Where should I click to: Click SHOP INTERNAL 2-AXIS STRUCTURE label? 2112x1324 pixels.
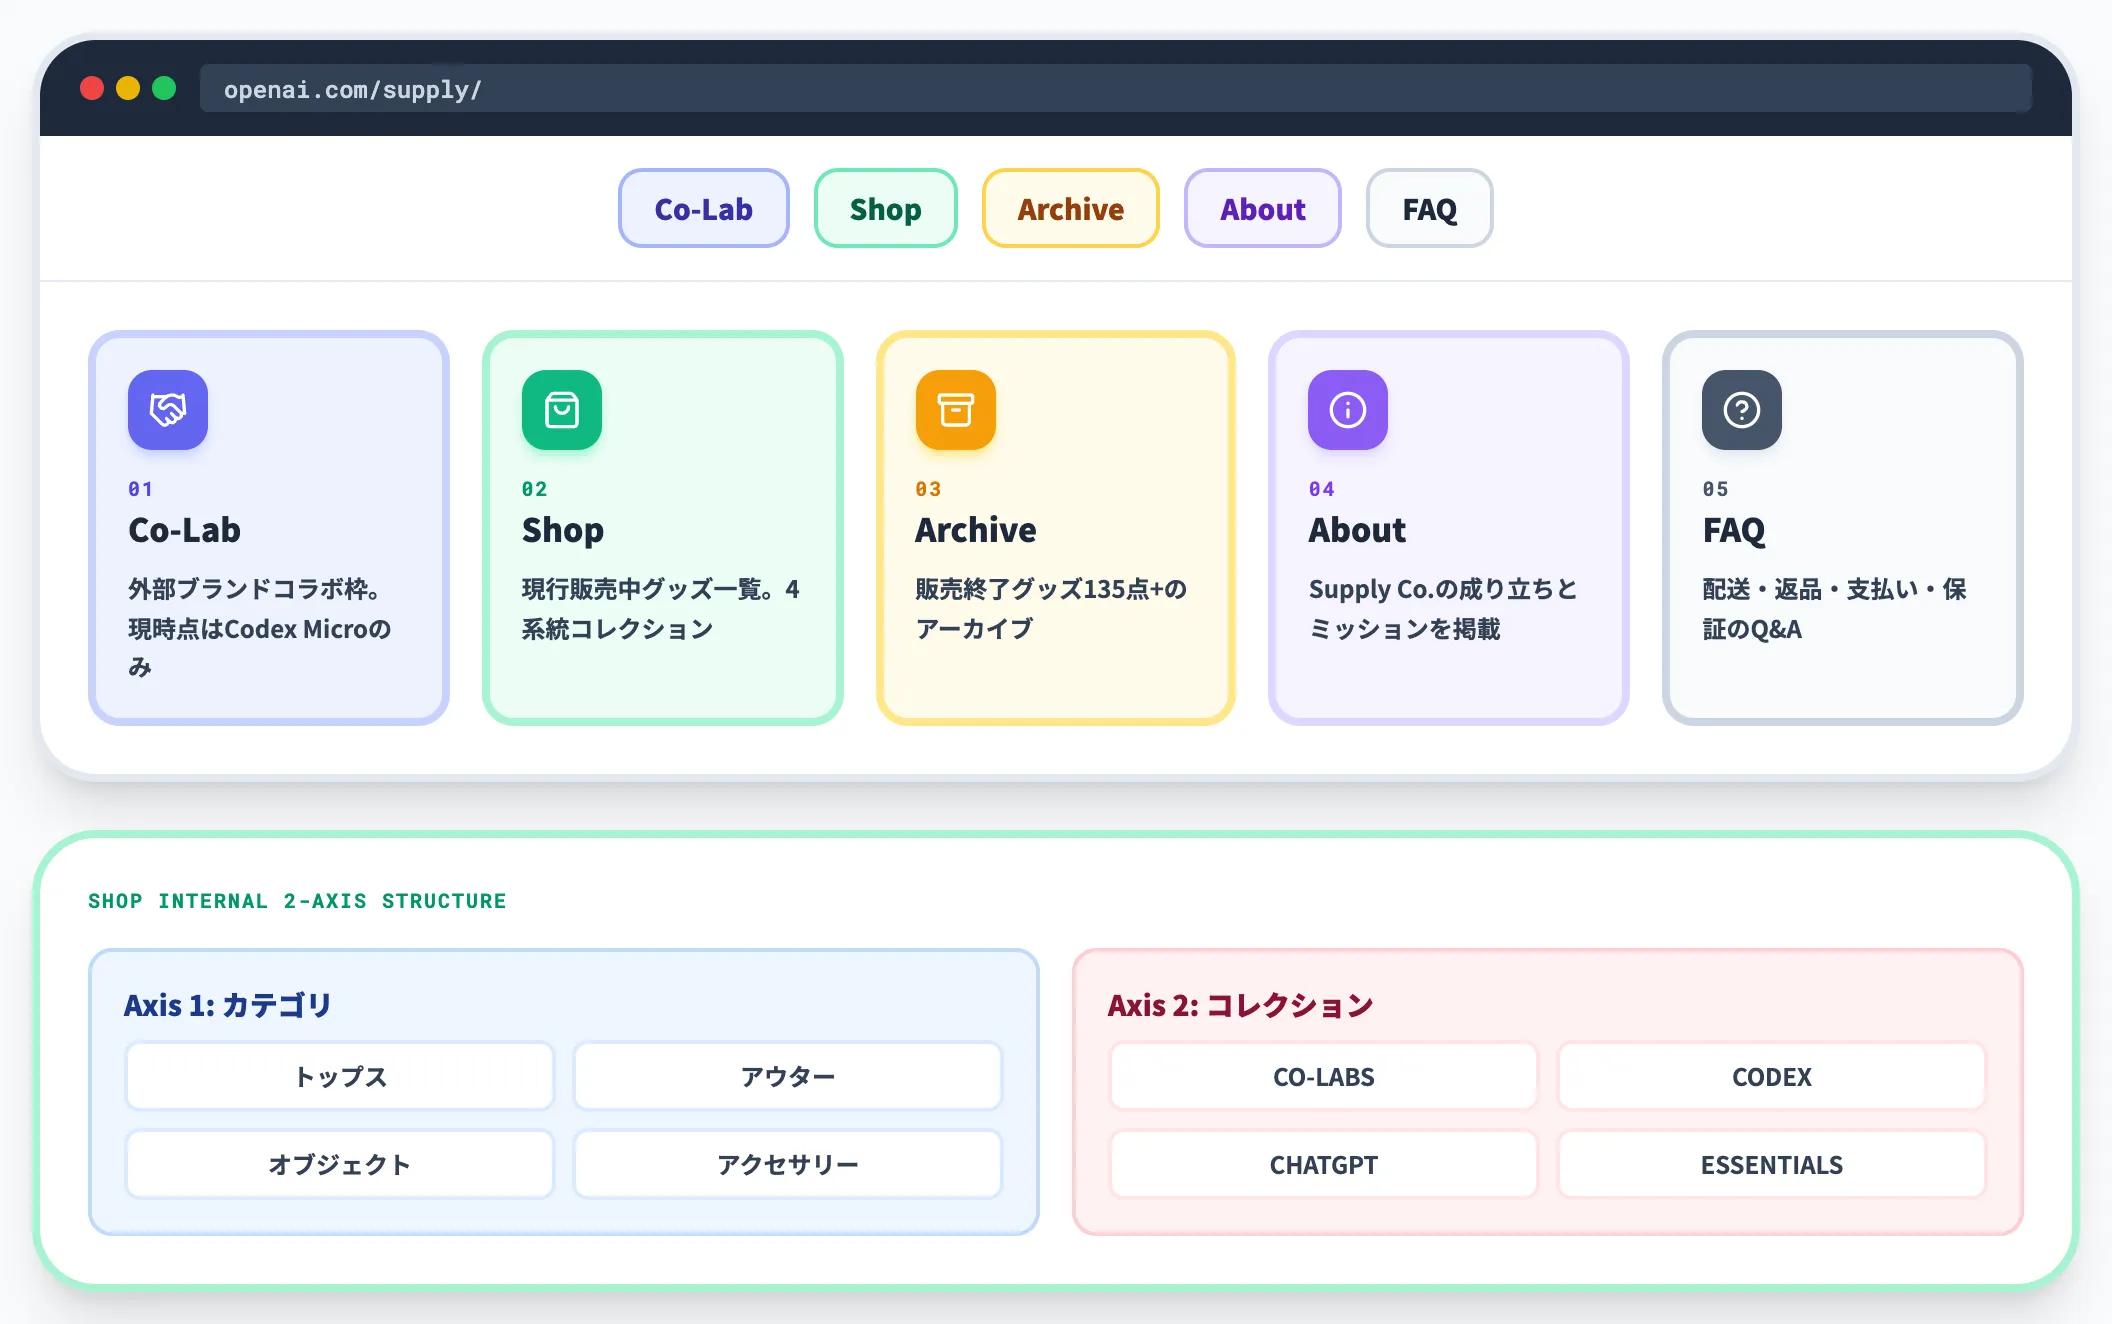tap(297, 901)
